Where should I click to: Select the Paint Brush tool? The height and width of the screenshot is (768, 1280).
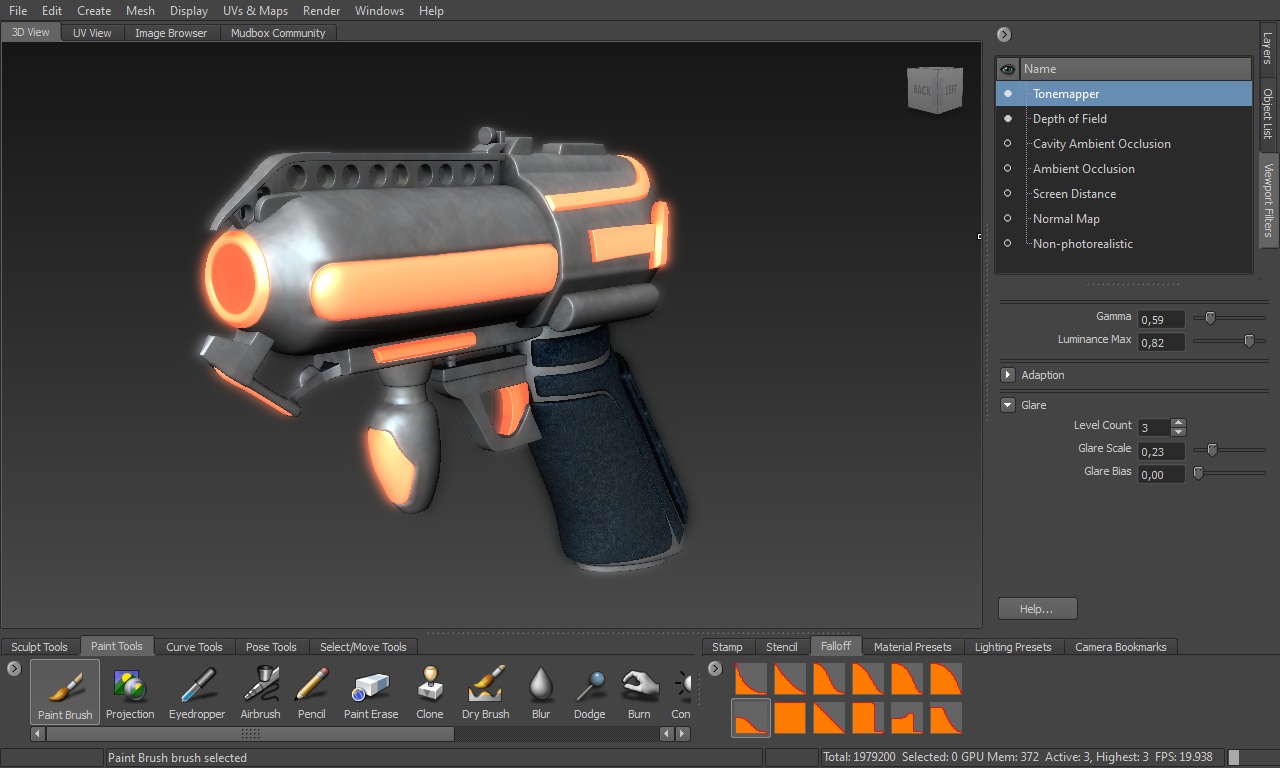coord(64,692)
